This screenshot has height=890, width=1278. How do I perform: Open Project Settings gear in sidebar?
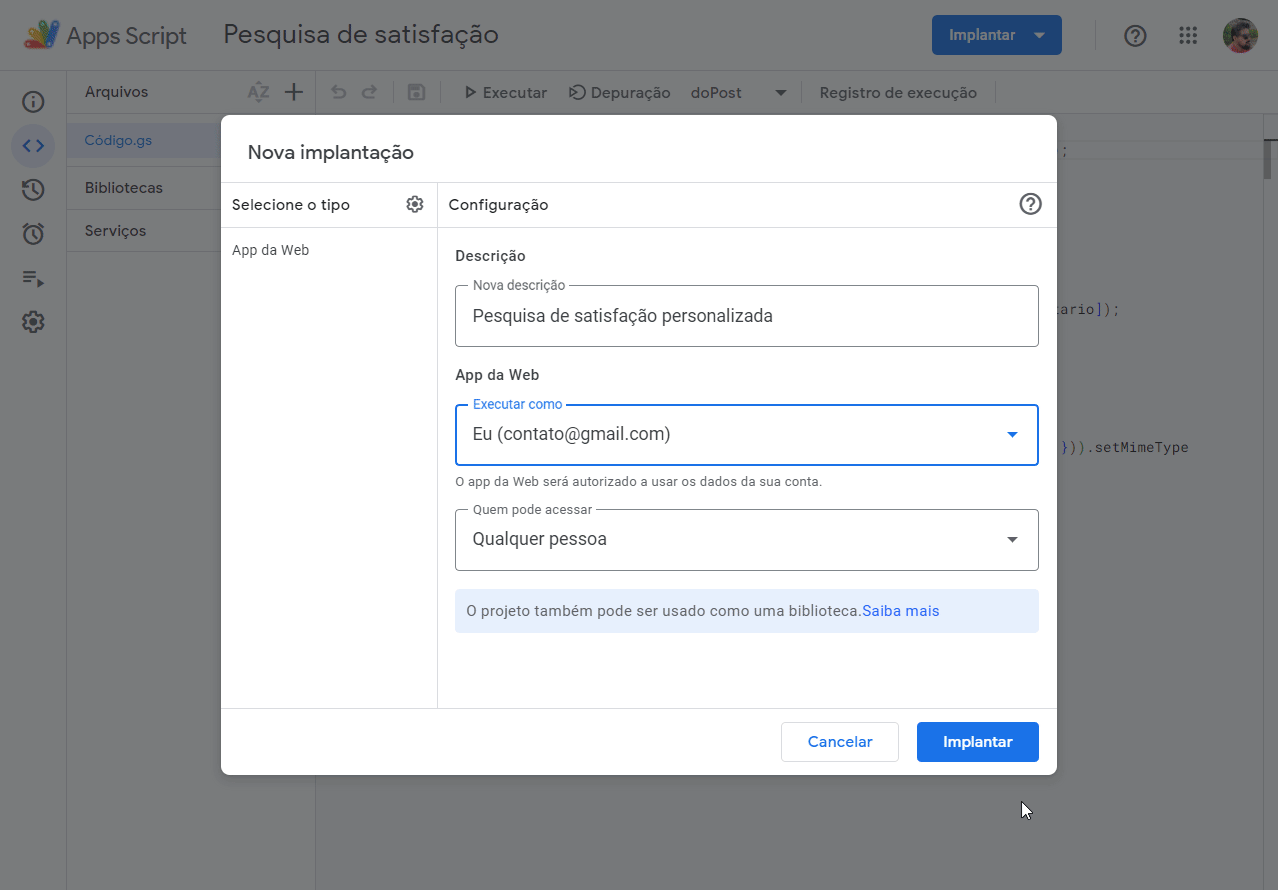[x=33, y=322]
